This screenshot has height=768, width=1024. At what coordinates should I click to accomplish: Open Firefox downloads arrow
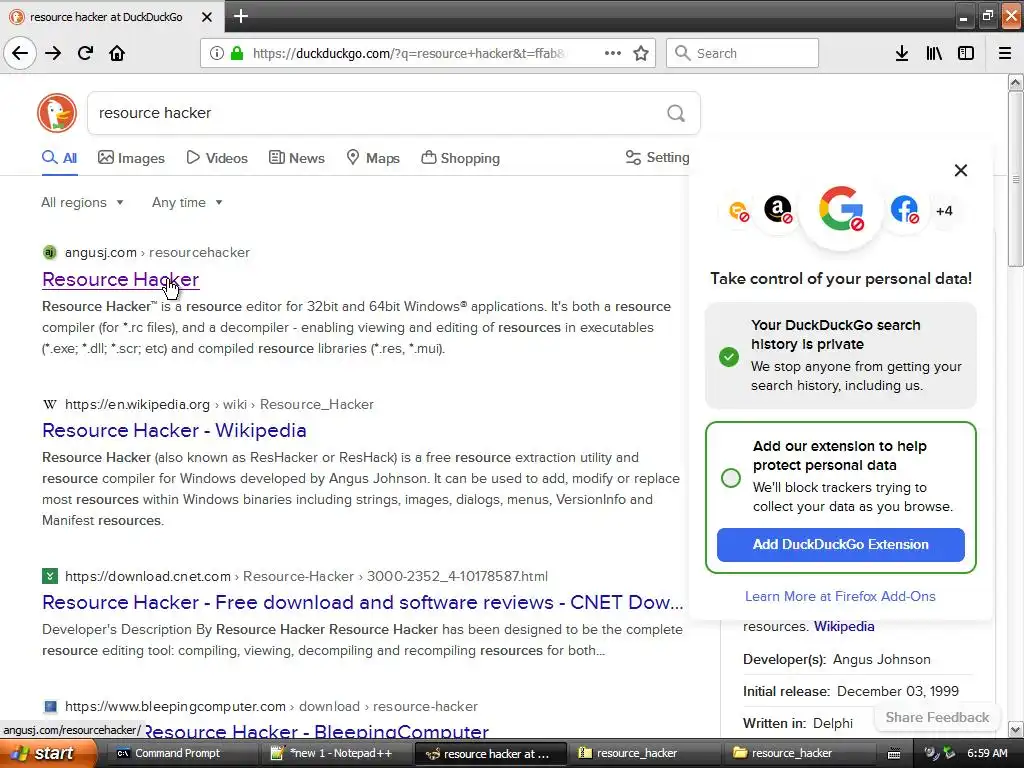coord(902,53)
